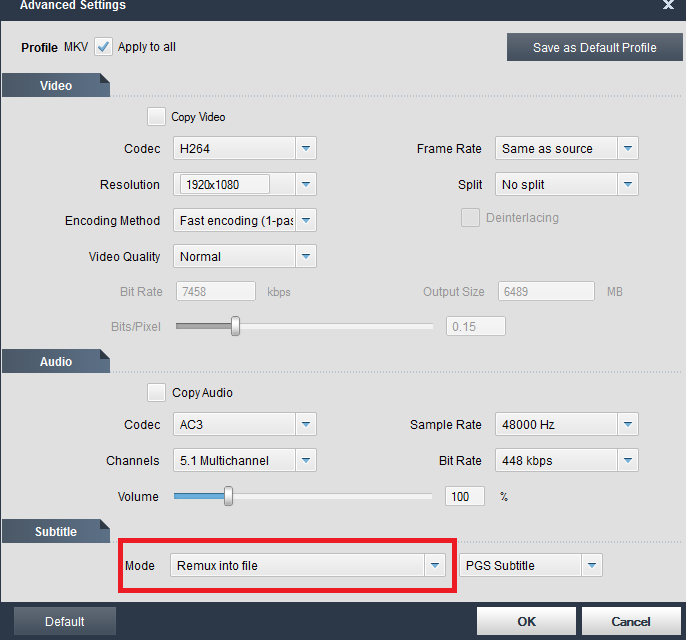
Task: Toggle the Apply to all checkbox
Action: click(104, 47)
